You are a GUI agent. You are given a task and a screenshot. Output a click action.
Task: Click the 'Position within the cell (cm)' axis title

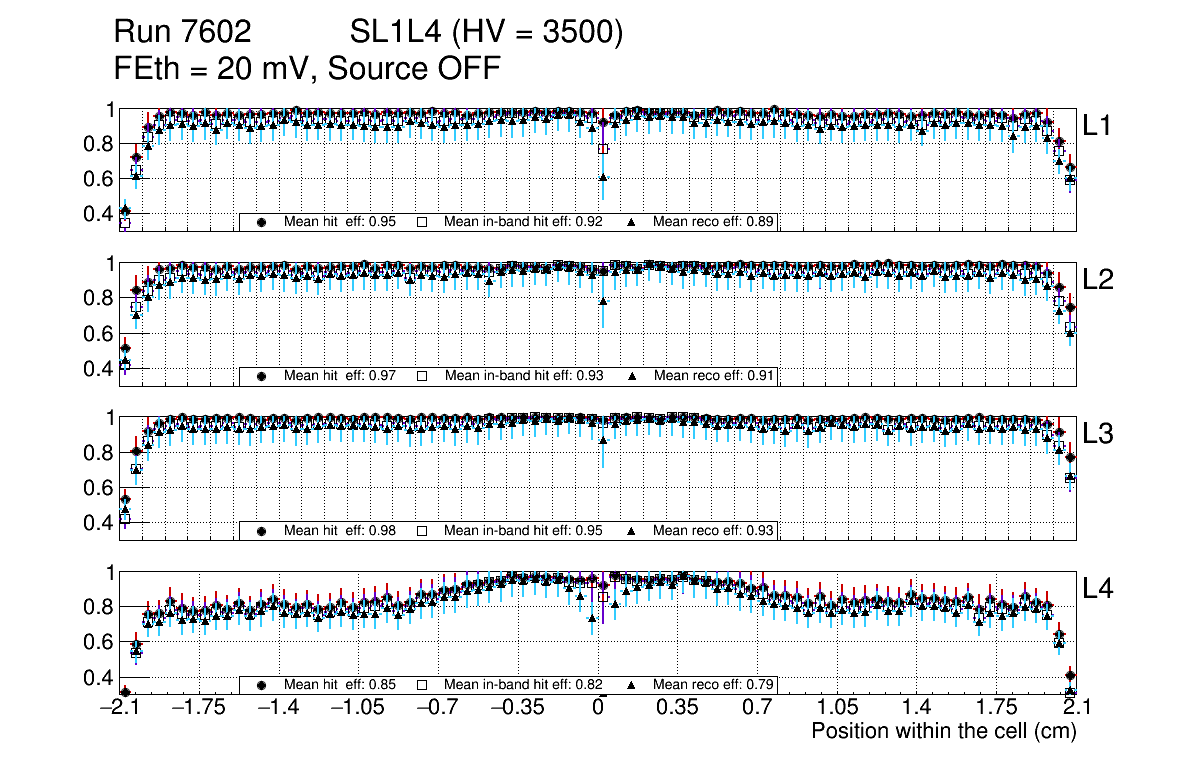[943, 731]
